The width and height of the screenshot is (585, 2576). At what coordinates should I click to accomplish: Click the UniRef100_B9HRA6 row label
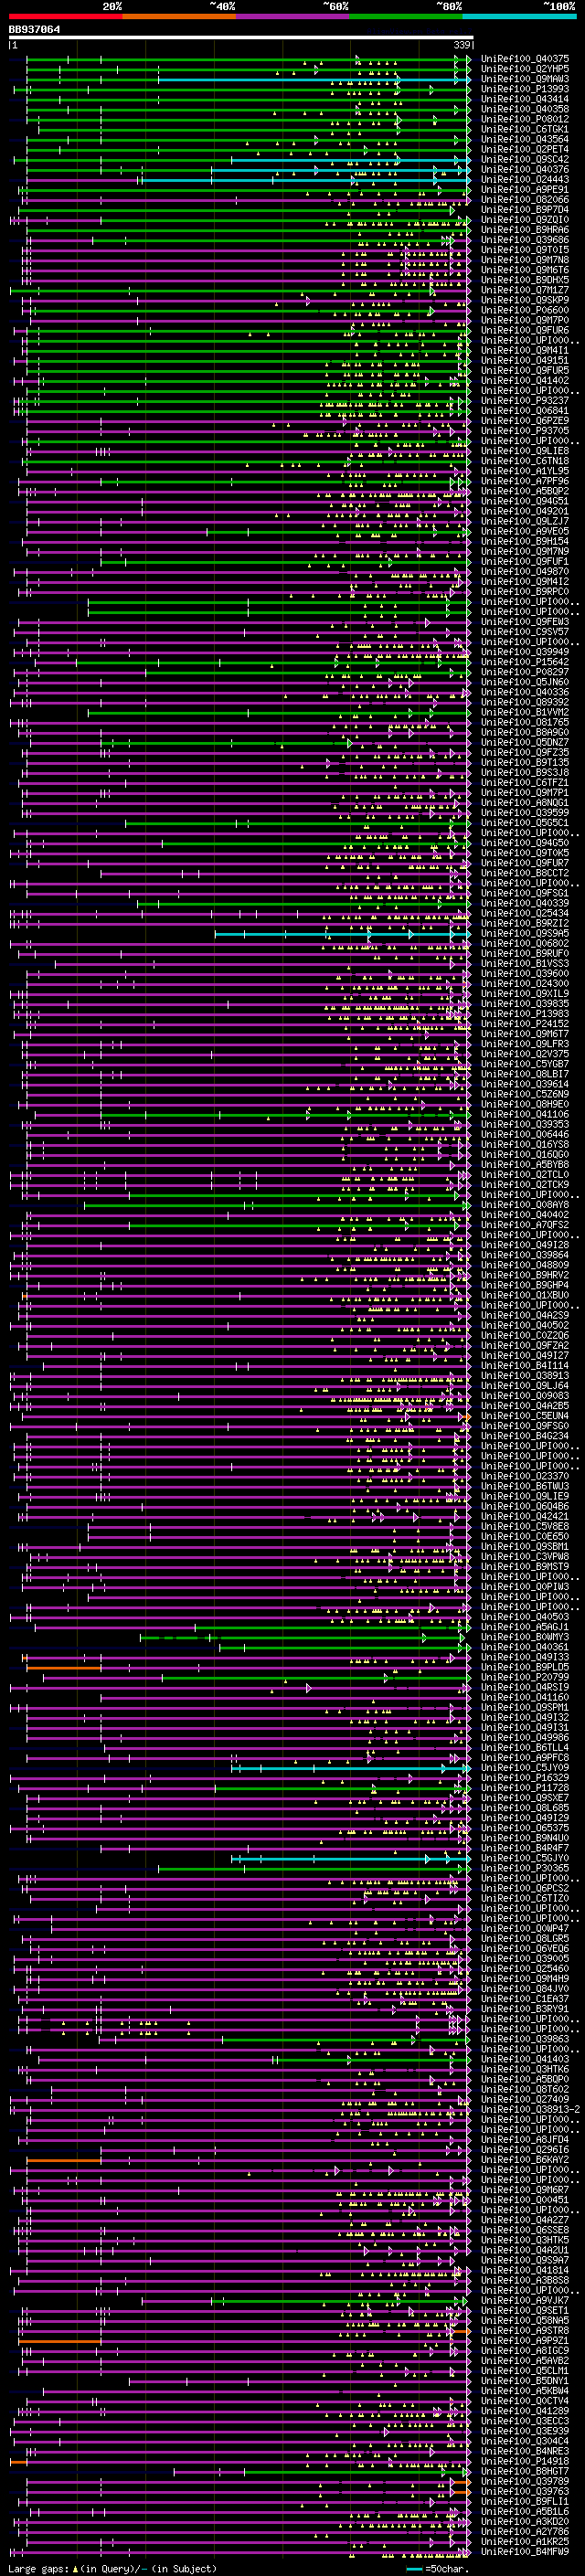pyautogui.click(x=525, y=230)
